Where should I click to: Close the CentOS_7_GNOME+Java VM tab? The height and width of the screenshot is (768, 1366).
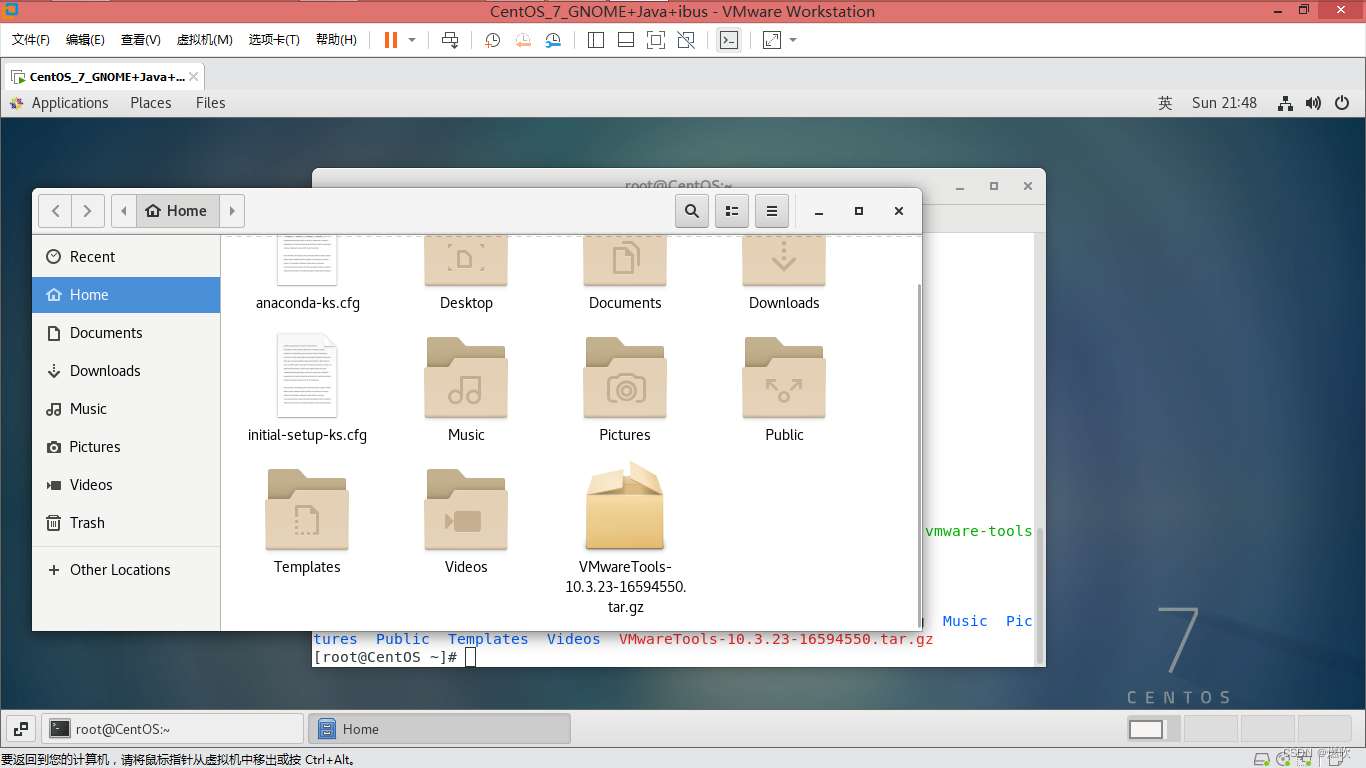[193, 77]
